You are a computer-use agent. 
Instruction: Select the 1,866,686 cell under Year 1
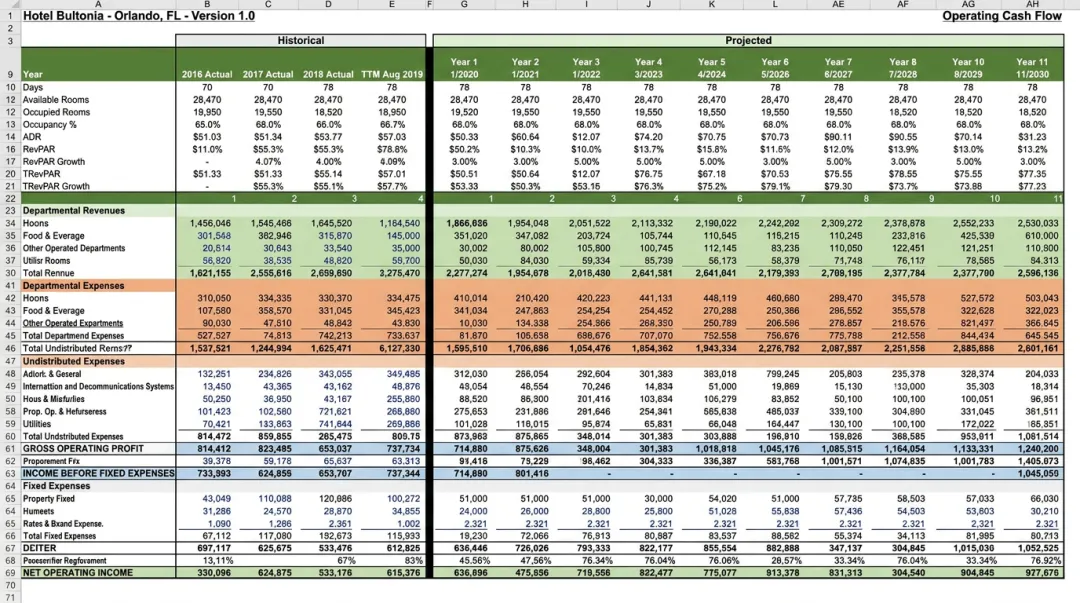466,223
